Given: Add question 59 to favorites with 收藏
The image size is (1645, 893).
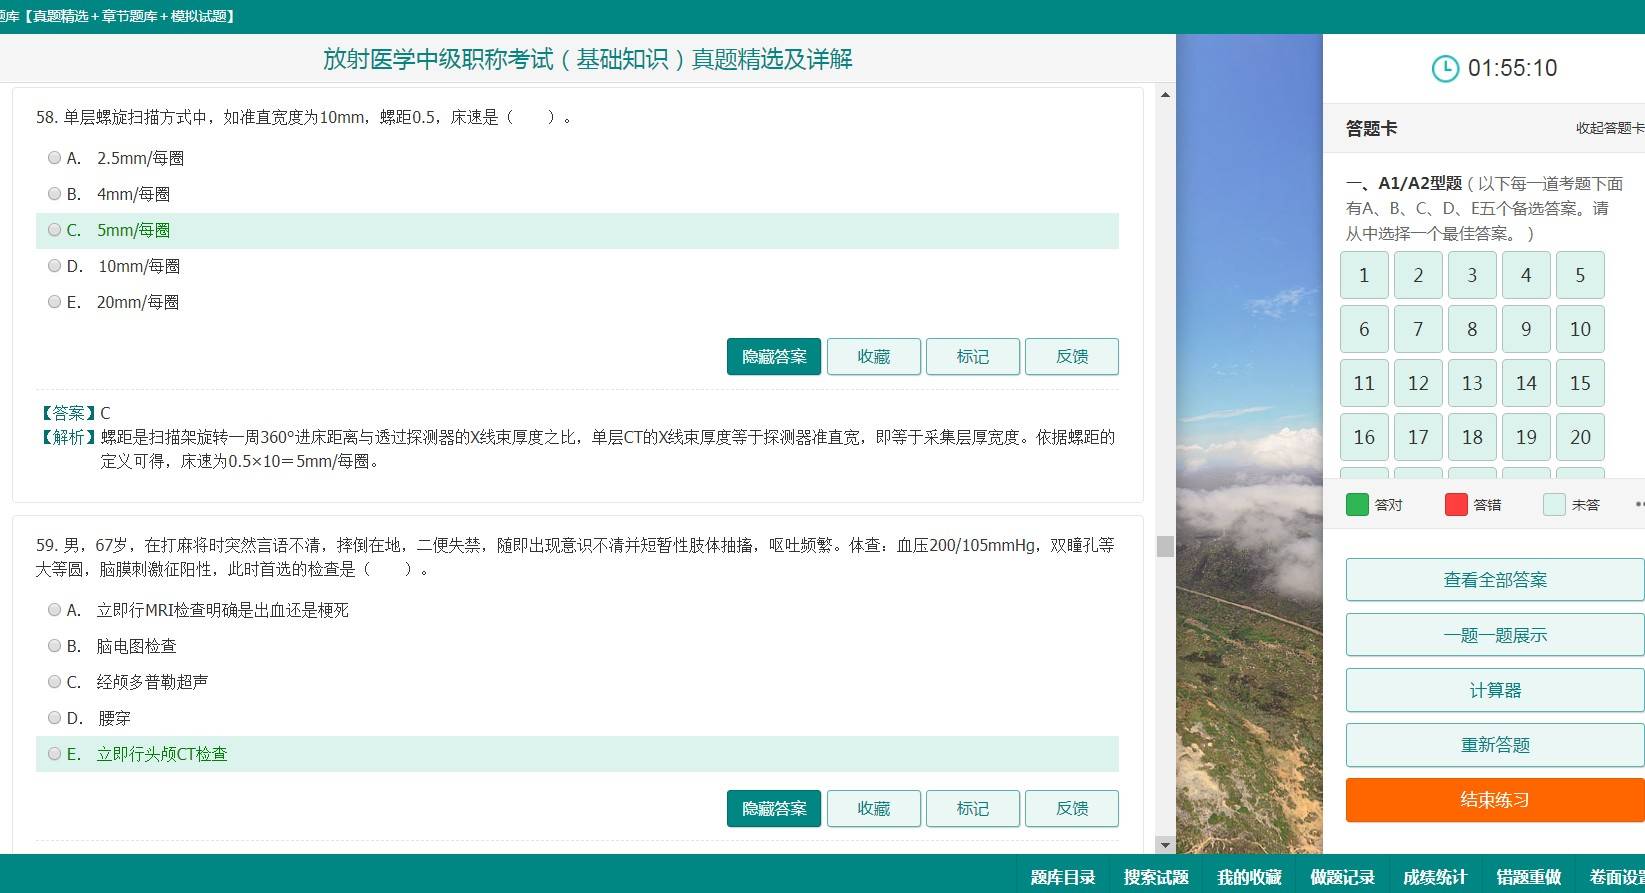Looking at the screenshot, I should 874,809.
